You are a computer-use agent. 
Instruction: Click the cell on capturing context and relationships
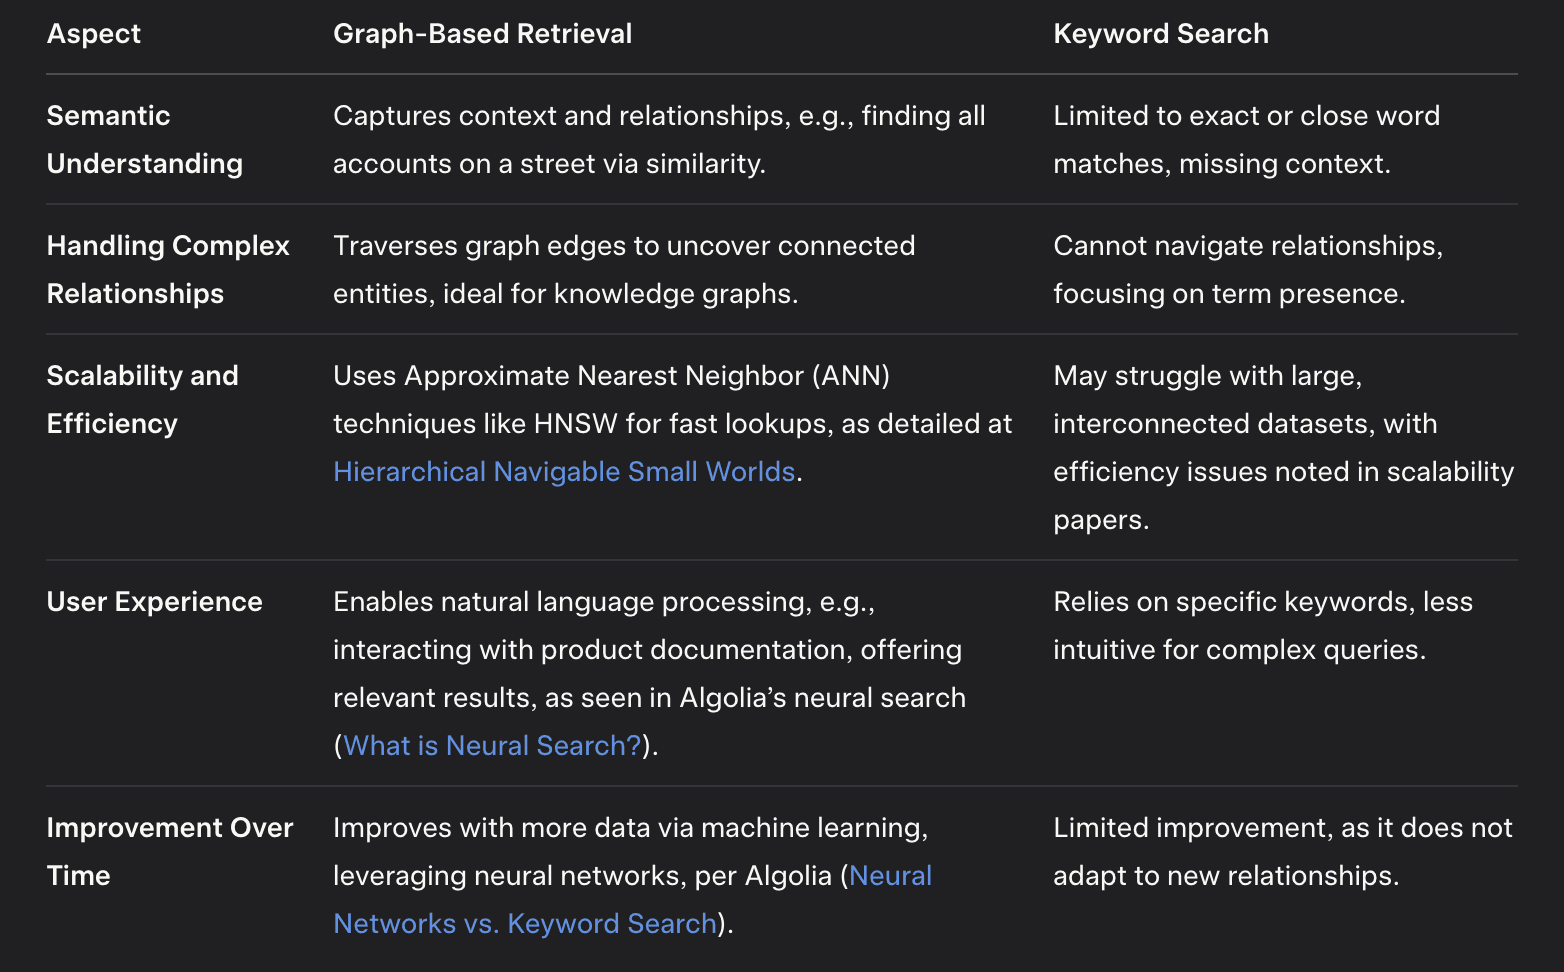pyautogui.click(x=659, y=139)
